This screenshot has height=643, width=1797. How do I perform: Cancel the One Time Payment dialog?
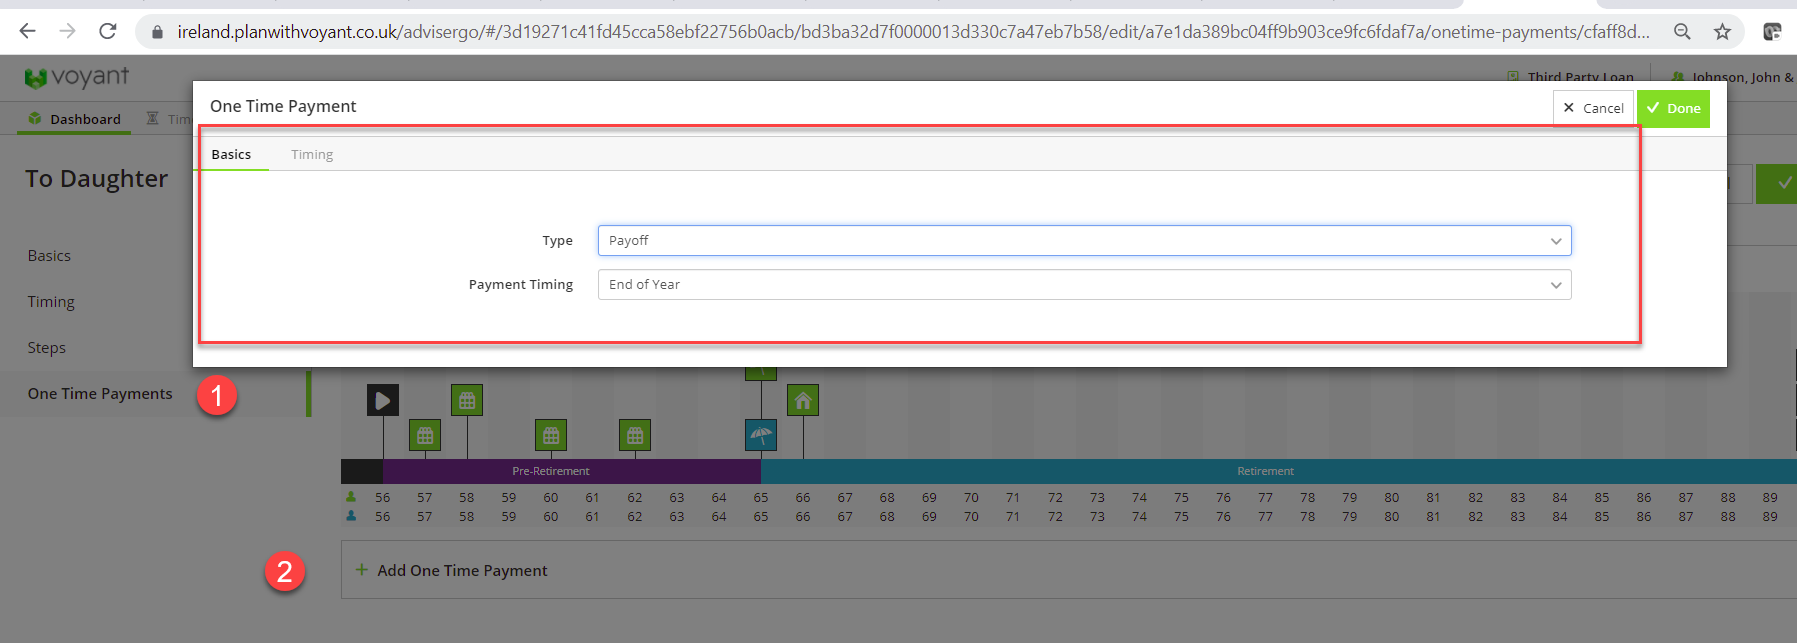coord(1593,108)
